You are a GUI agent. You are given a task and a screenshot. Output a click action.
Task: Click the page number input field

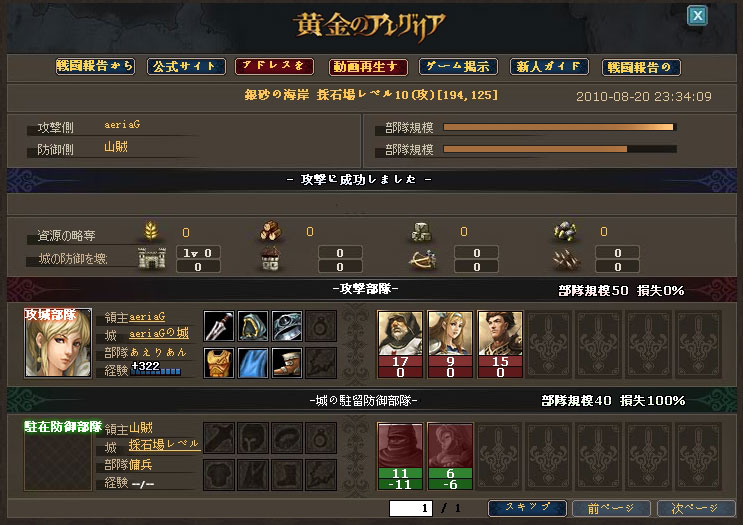[x=411, y=508]
